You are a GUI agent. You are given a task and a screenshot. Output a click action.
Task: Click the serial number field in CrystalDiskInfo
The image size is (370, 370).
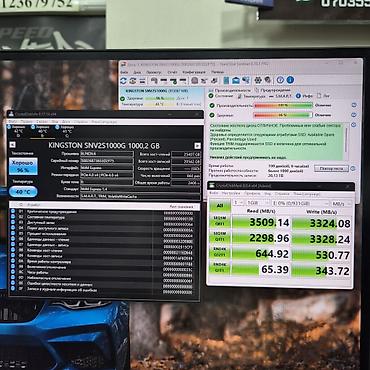point(107,161)
